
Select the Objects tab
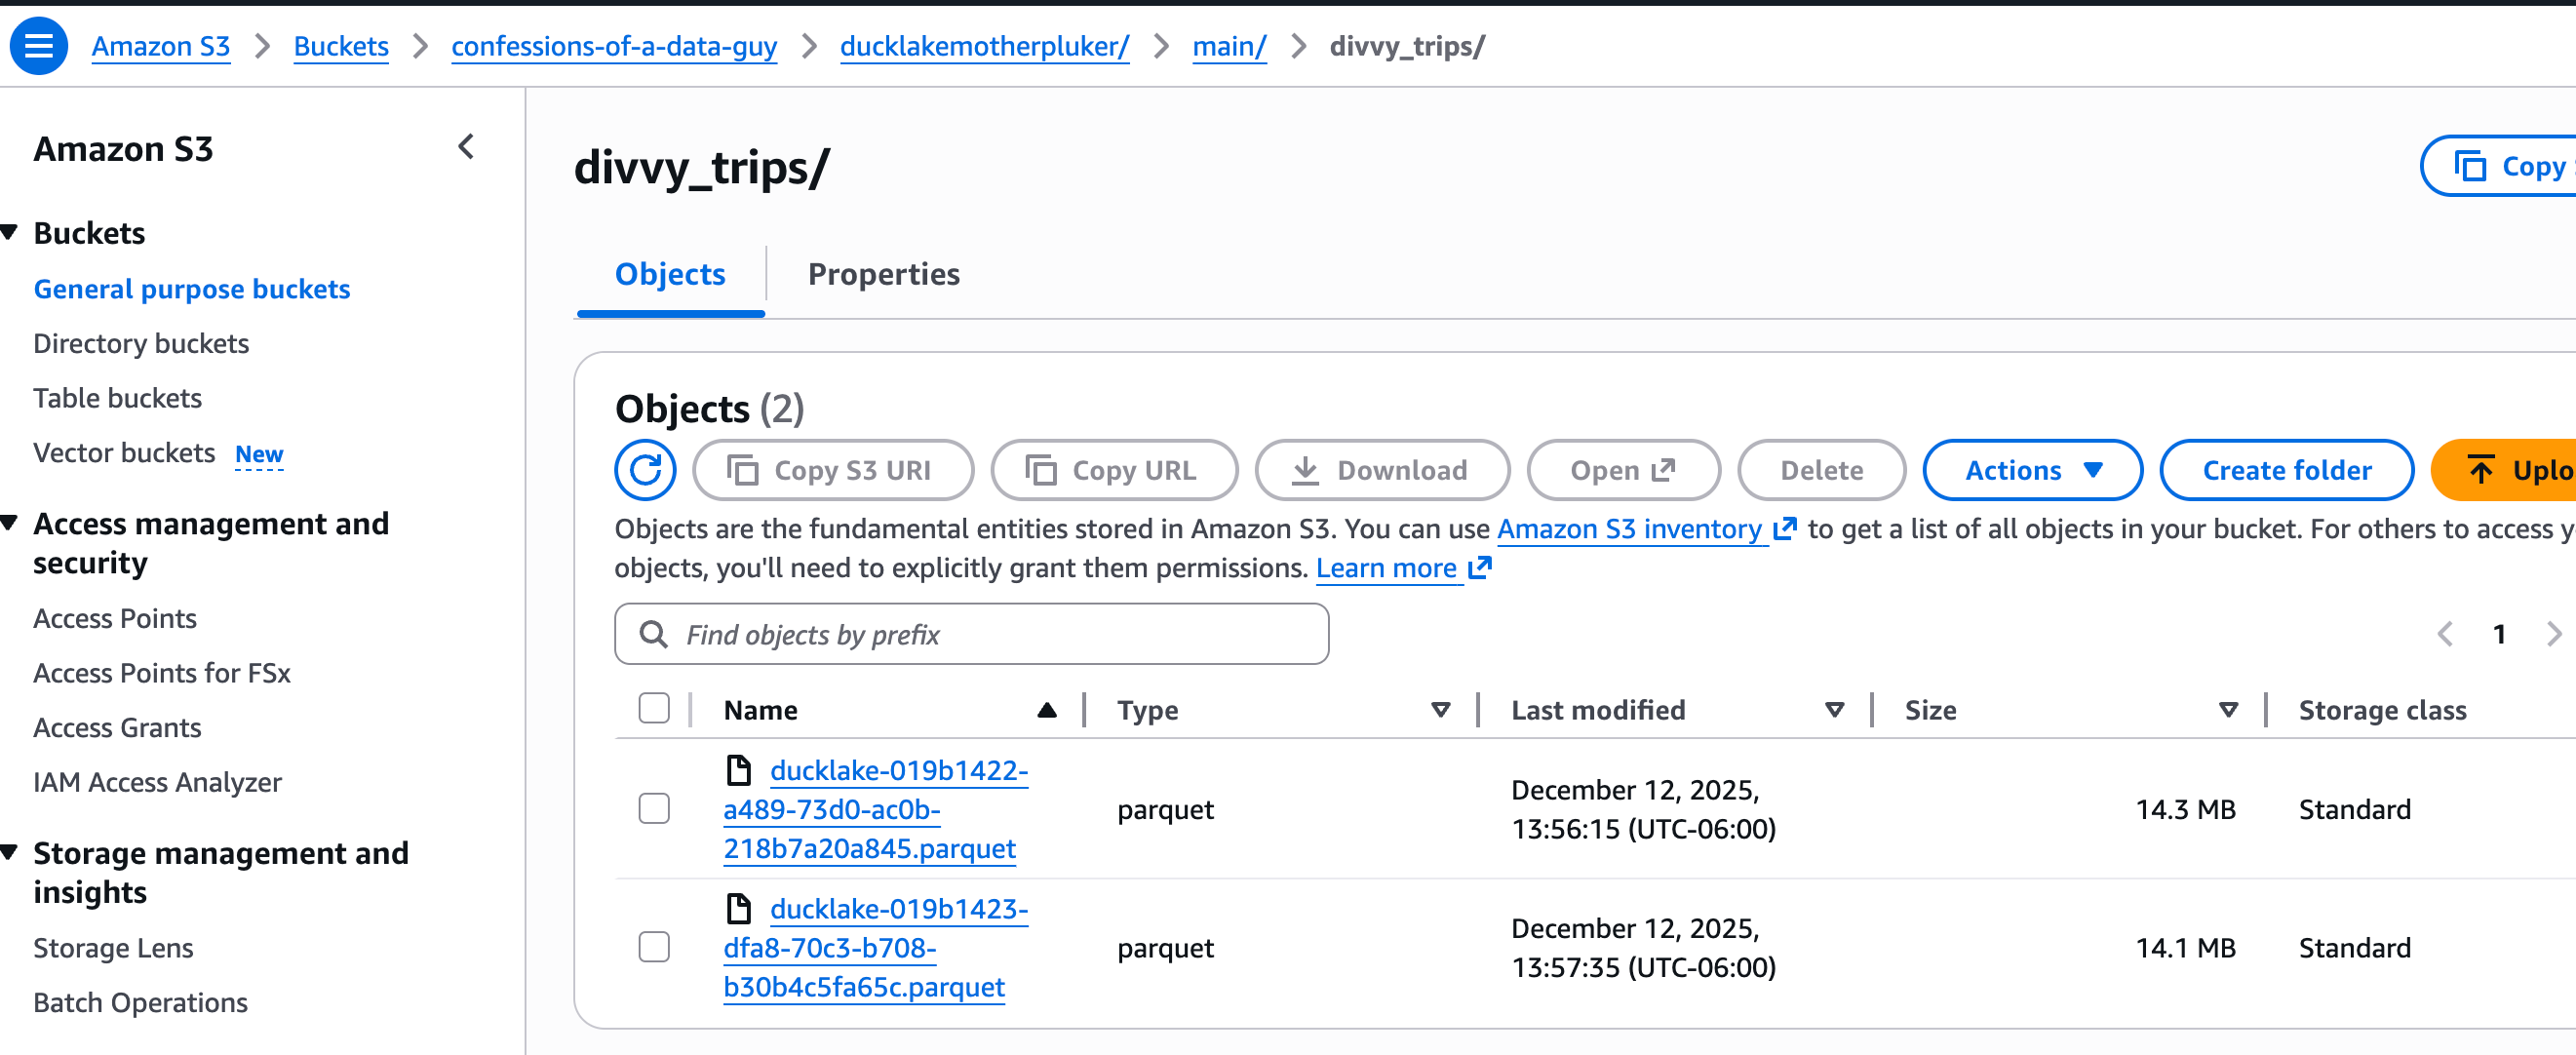[x=670, y=274]
